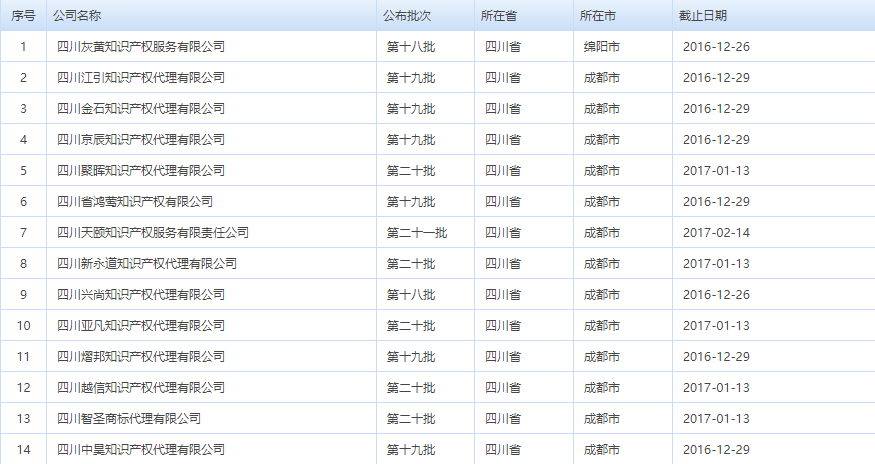
Task: Click date 2016-12-29 in the 四川江引 row
Action: [x=716, y=78]
